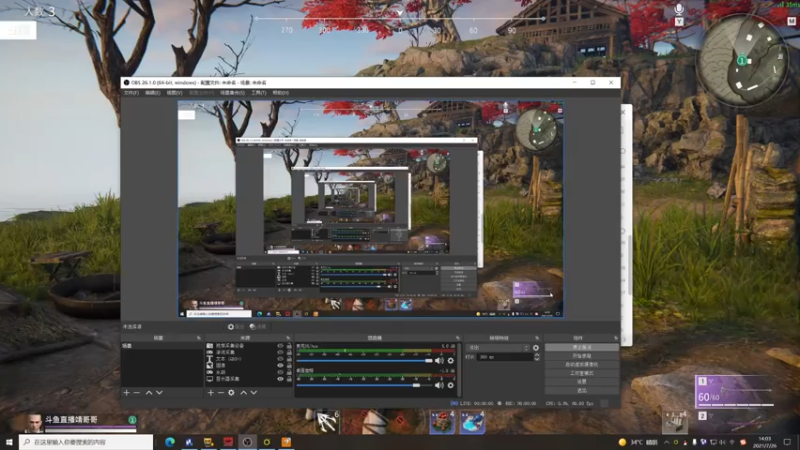This screenshot has width=800, height=450.
Task: Toggle visibility of 显示器采集 source
Action: click(280, 379)
